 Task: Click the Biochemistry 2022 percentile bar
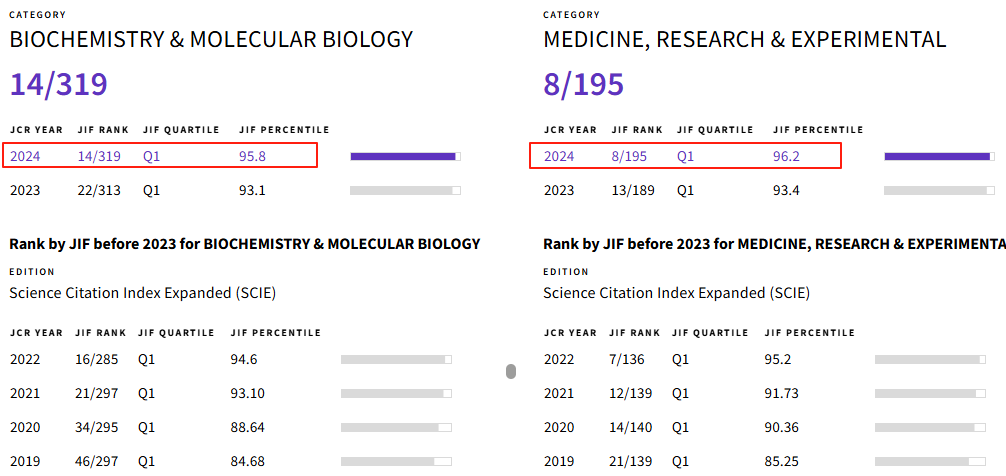396,359
